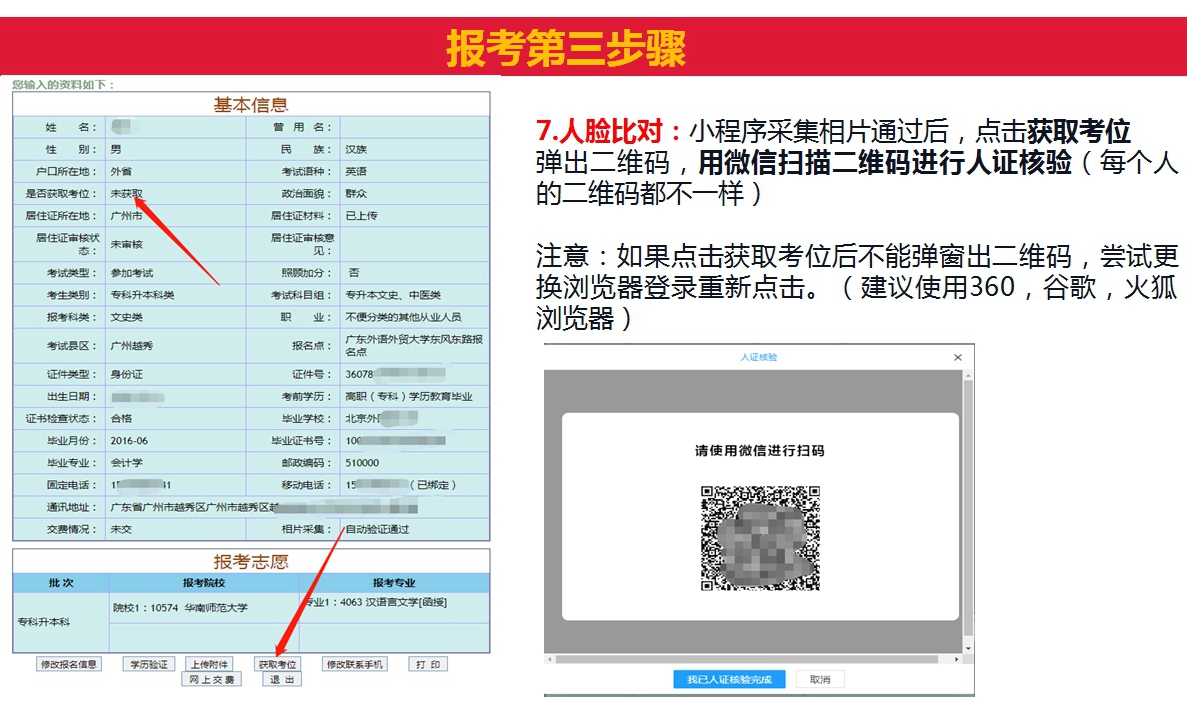The width and height of the screenshot is (1187, 709).
Task: Click the 广东外语外贸大学东风东路报名点 value
Action: 414,346
